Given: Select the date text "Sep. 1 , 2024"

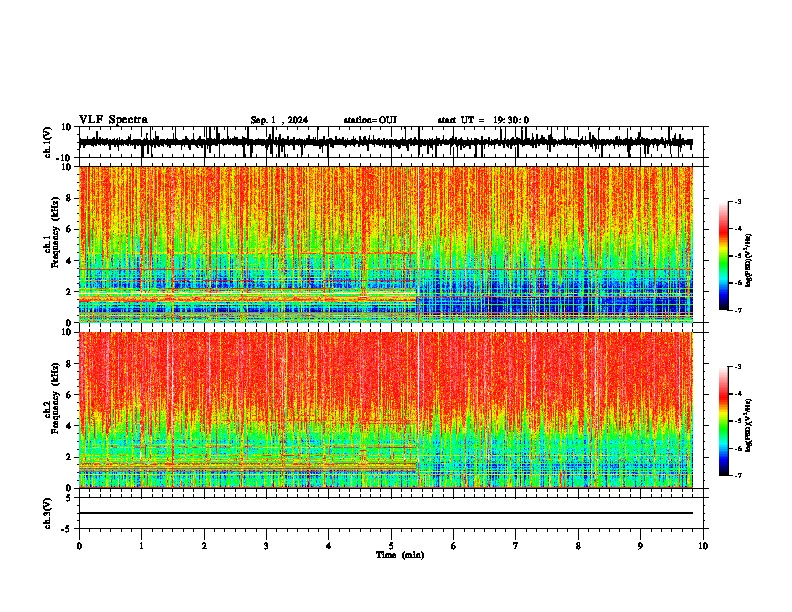Looking at the screenshot, I should 279,120.
